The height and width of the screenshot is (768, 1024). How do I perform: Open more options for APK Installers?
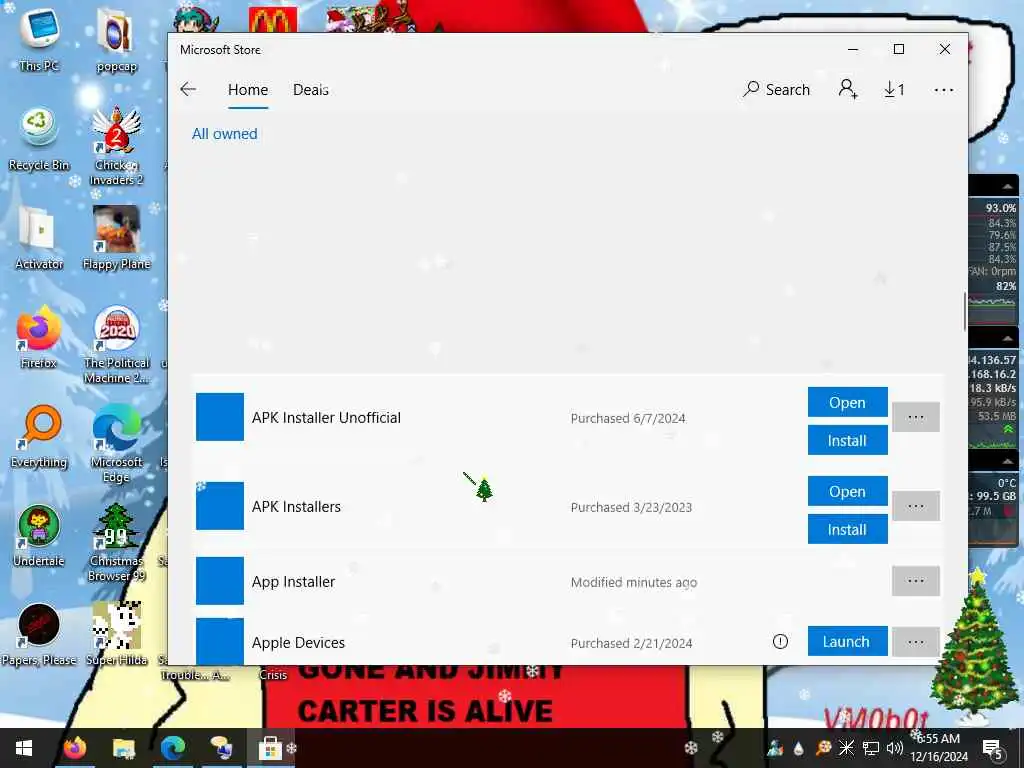pos(916,506)
